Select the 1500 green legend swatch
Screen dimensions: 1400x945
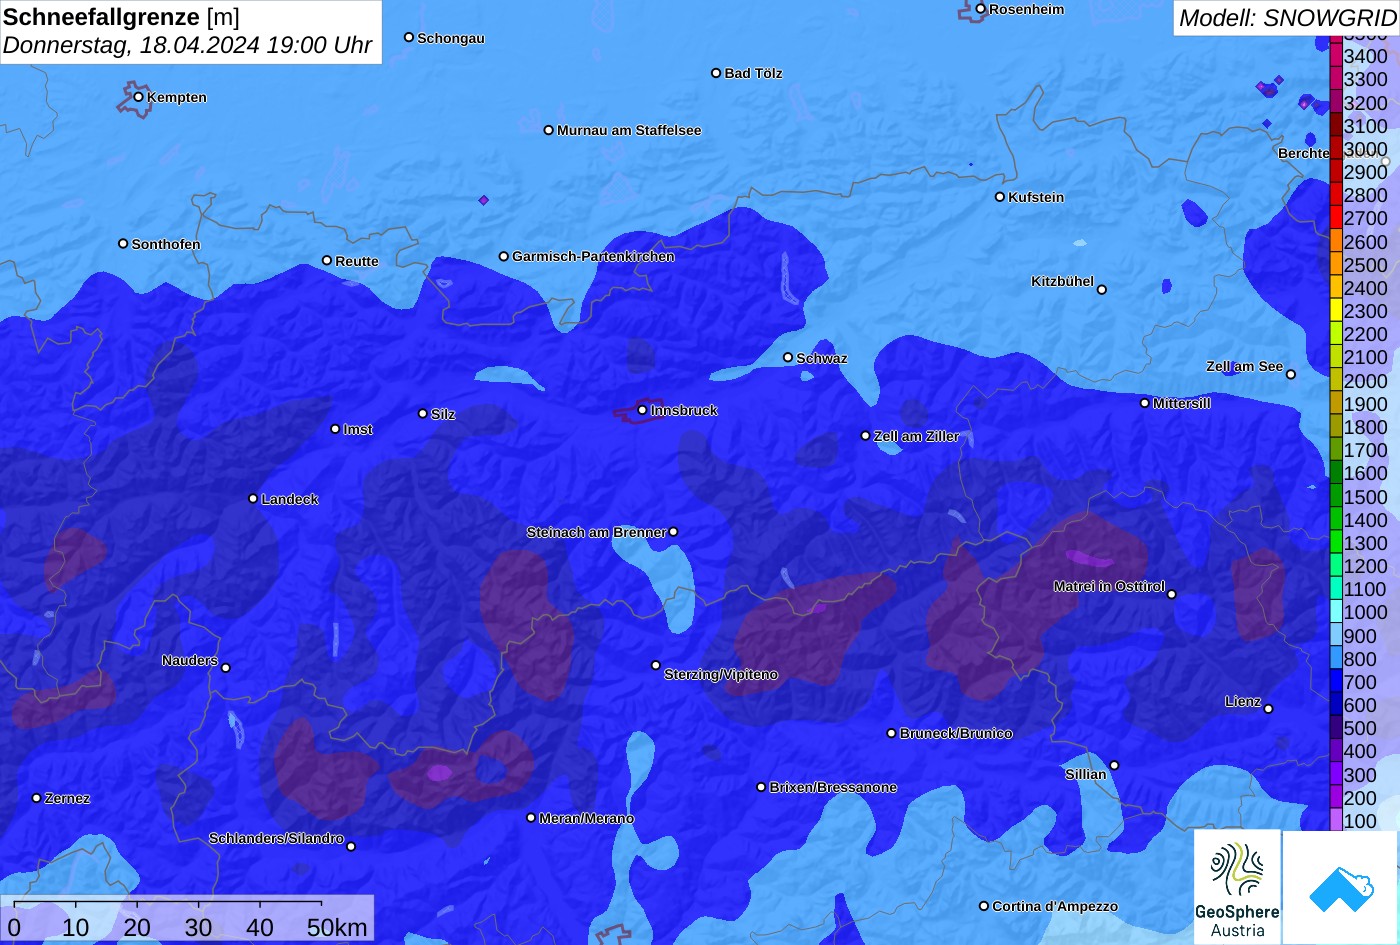tap(1336, 497)
